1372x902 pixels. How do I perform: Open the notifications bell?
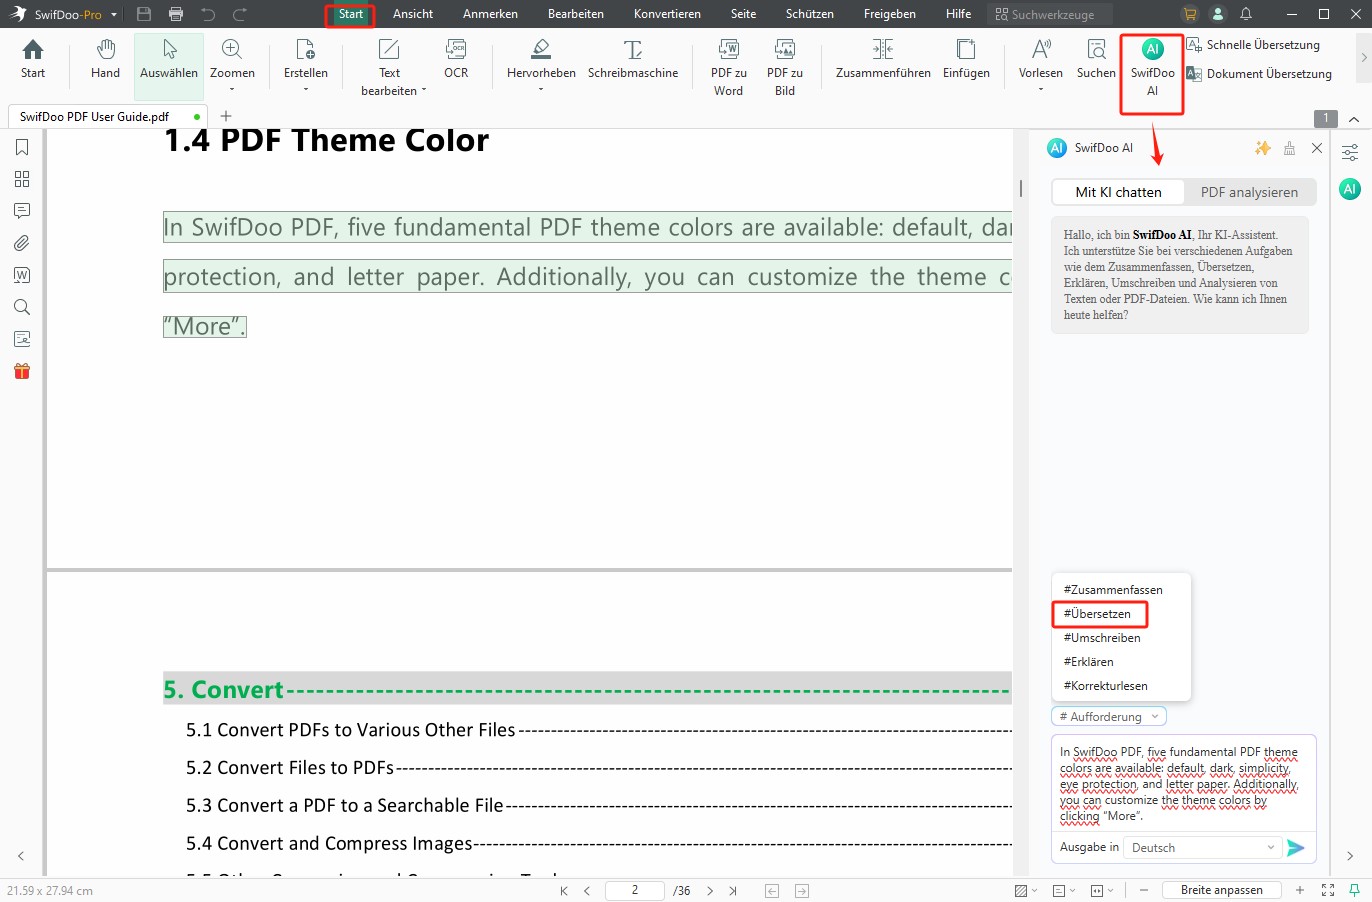[1246, 14]
